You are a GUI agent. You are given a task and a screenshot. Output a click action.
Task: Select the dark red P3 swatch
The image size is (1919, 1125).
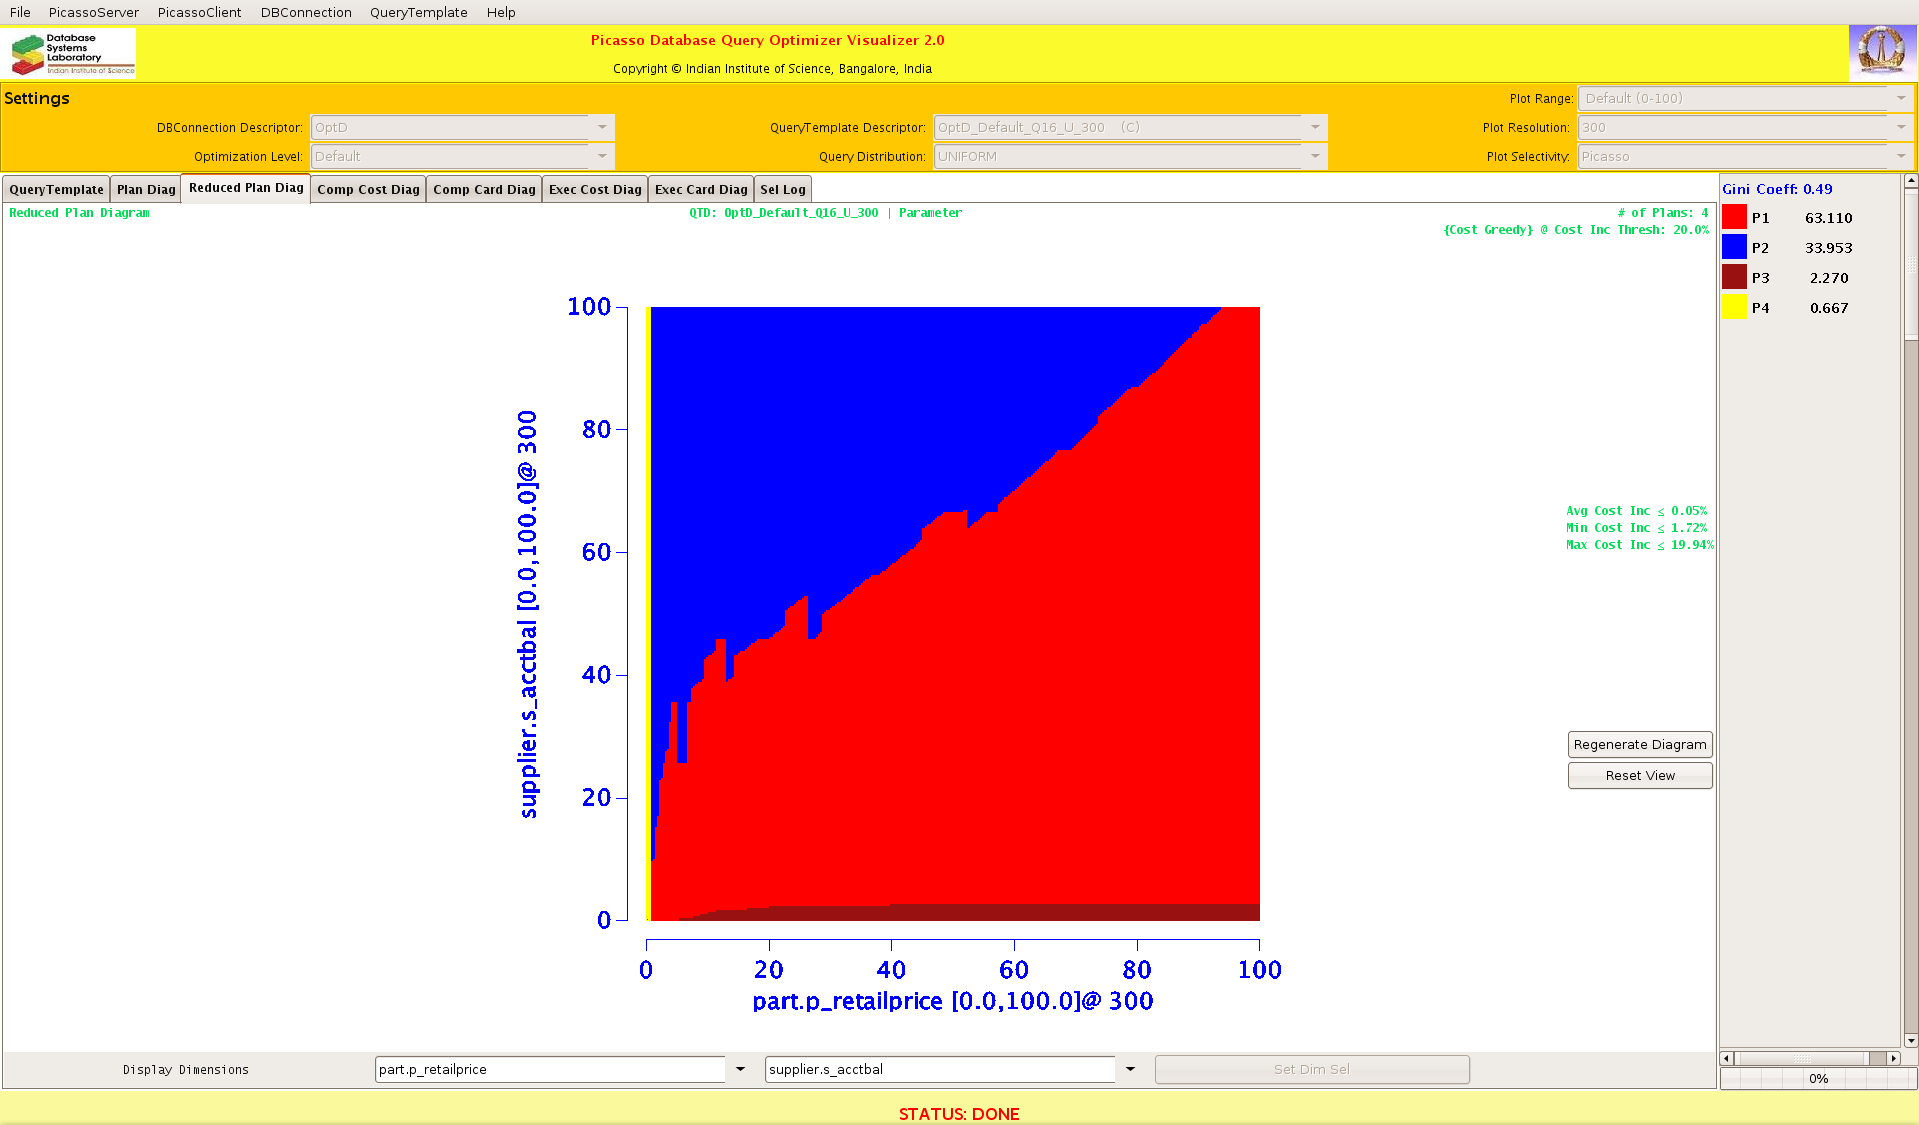1734,277
